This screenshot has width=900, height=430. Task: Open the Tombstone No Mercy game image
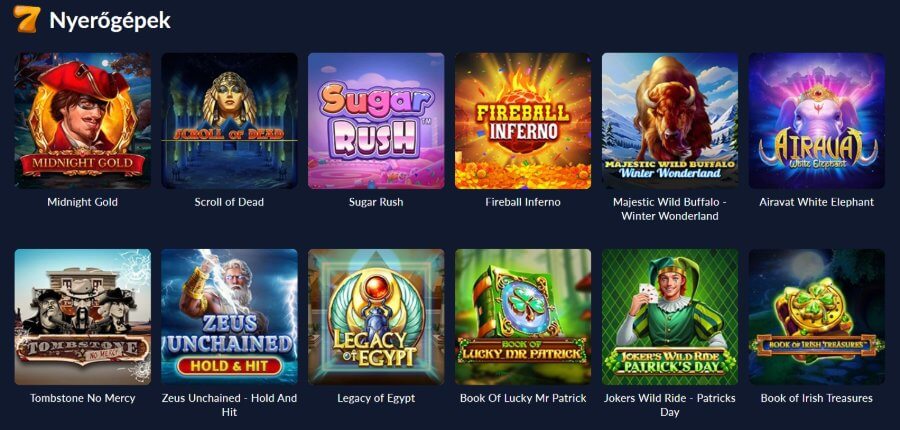click(83, 317)
